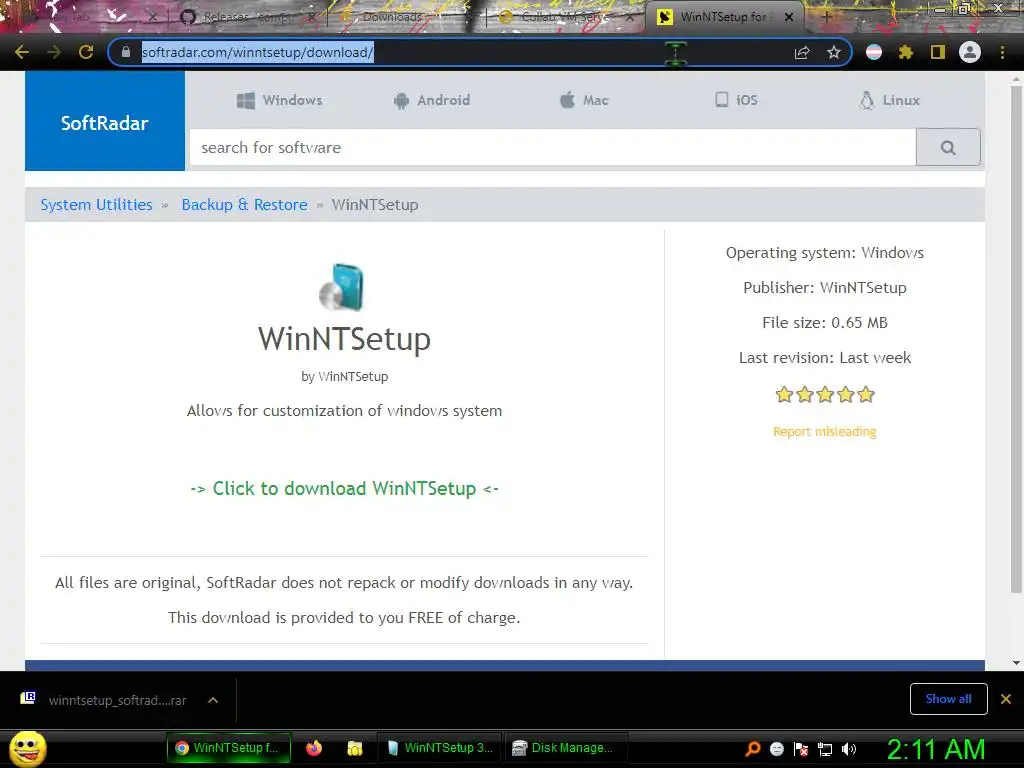Open the Android software category

(432, 100)
